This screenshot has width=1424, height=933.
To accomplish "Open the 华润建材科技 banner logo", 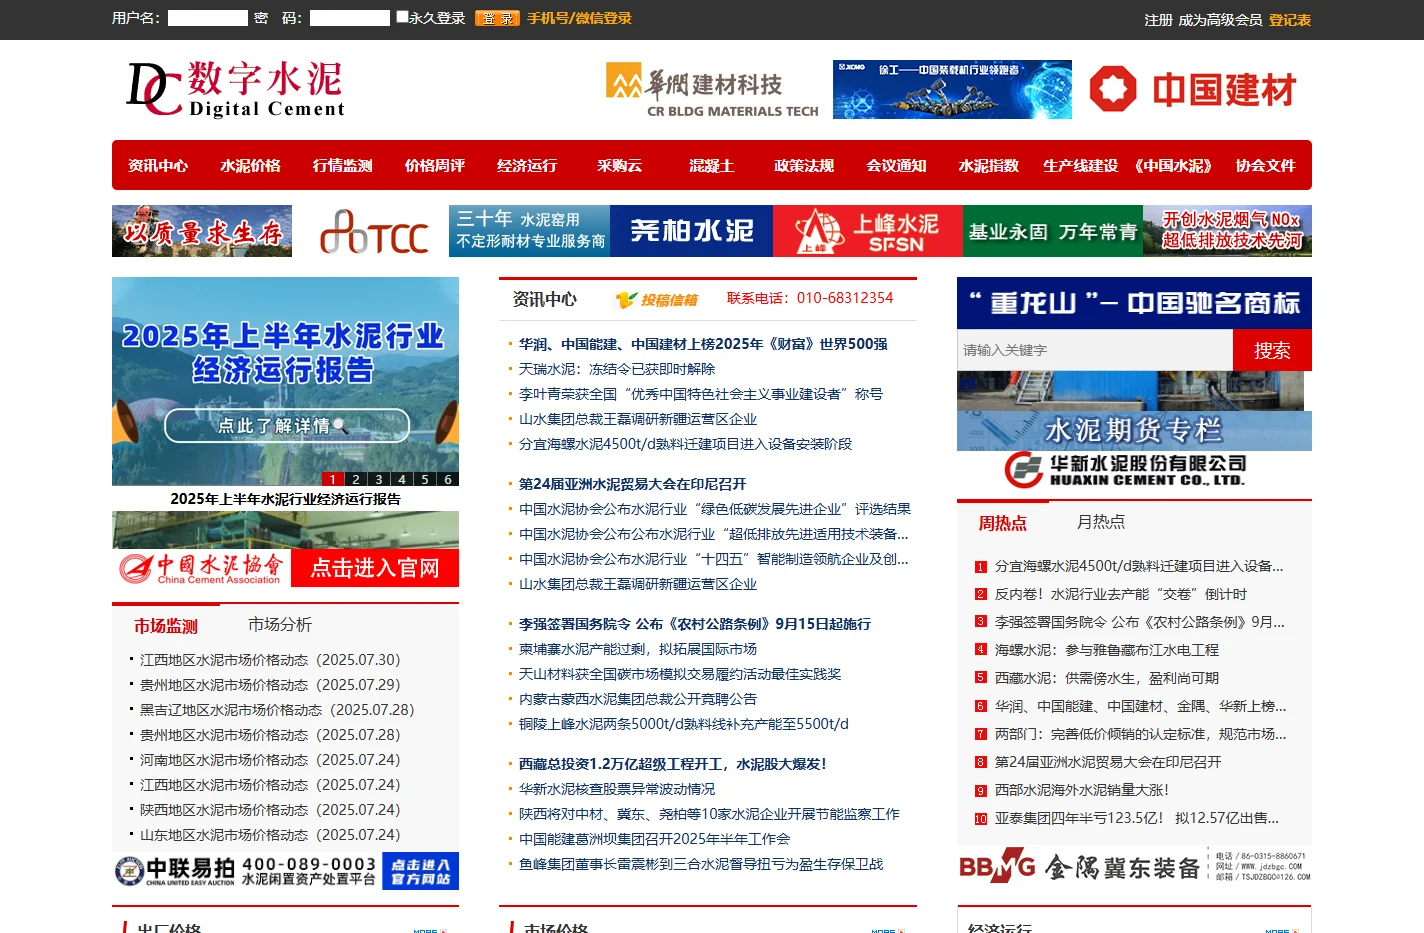I will (x=712, y=90).
